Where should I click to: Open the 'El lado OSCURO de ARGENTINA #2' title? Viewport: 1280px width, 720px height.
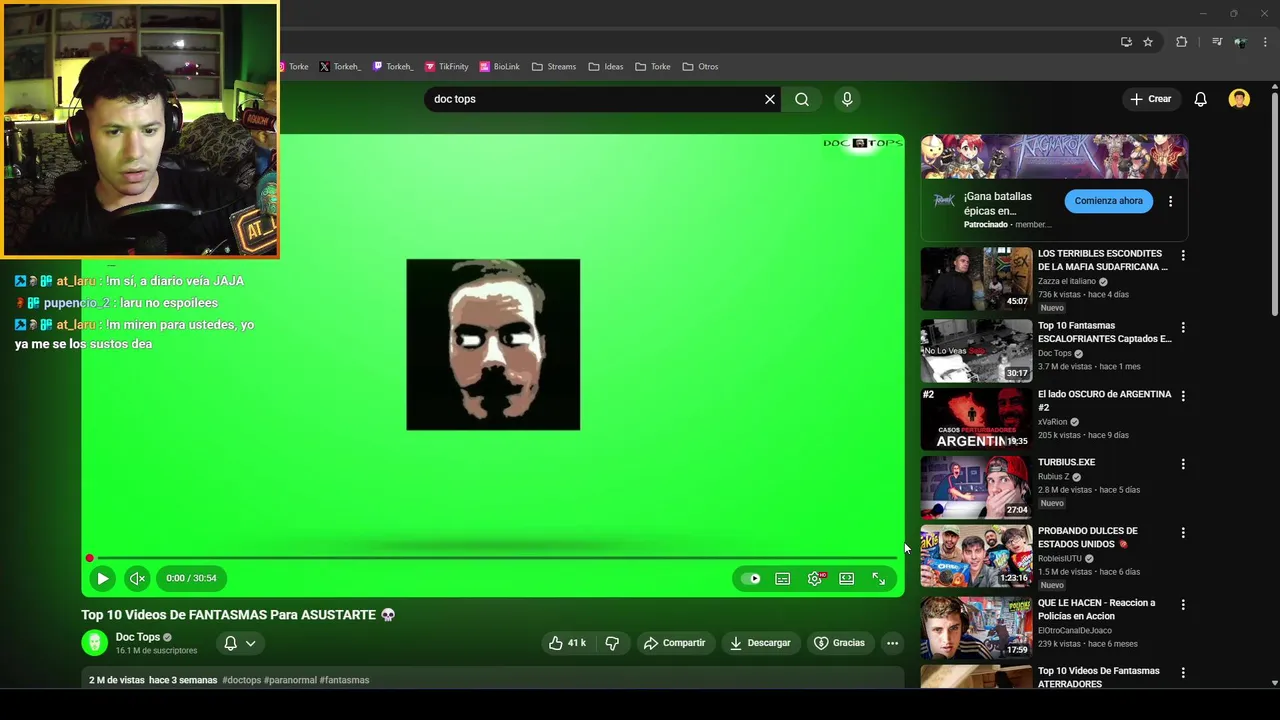(x=1104, y=400)
